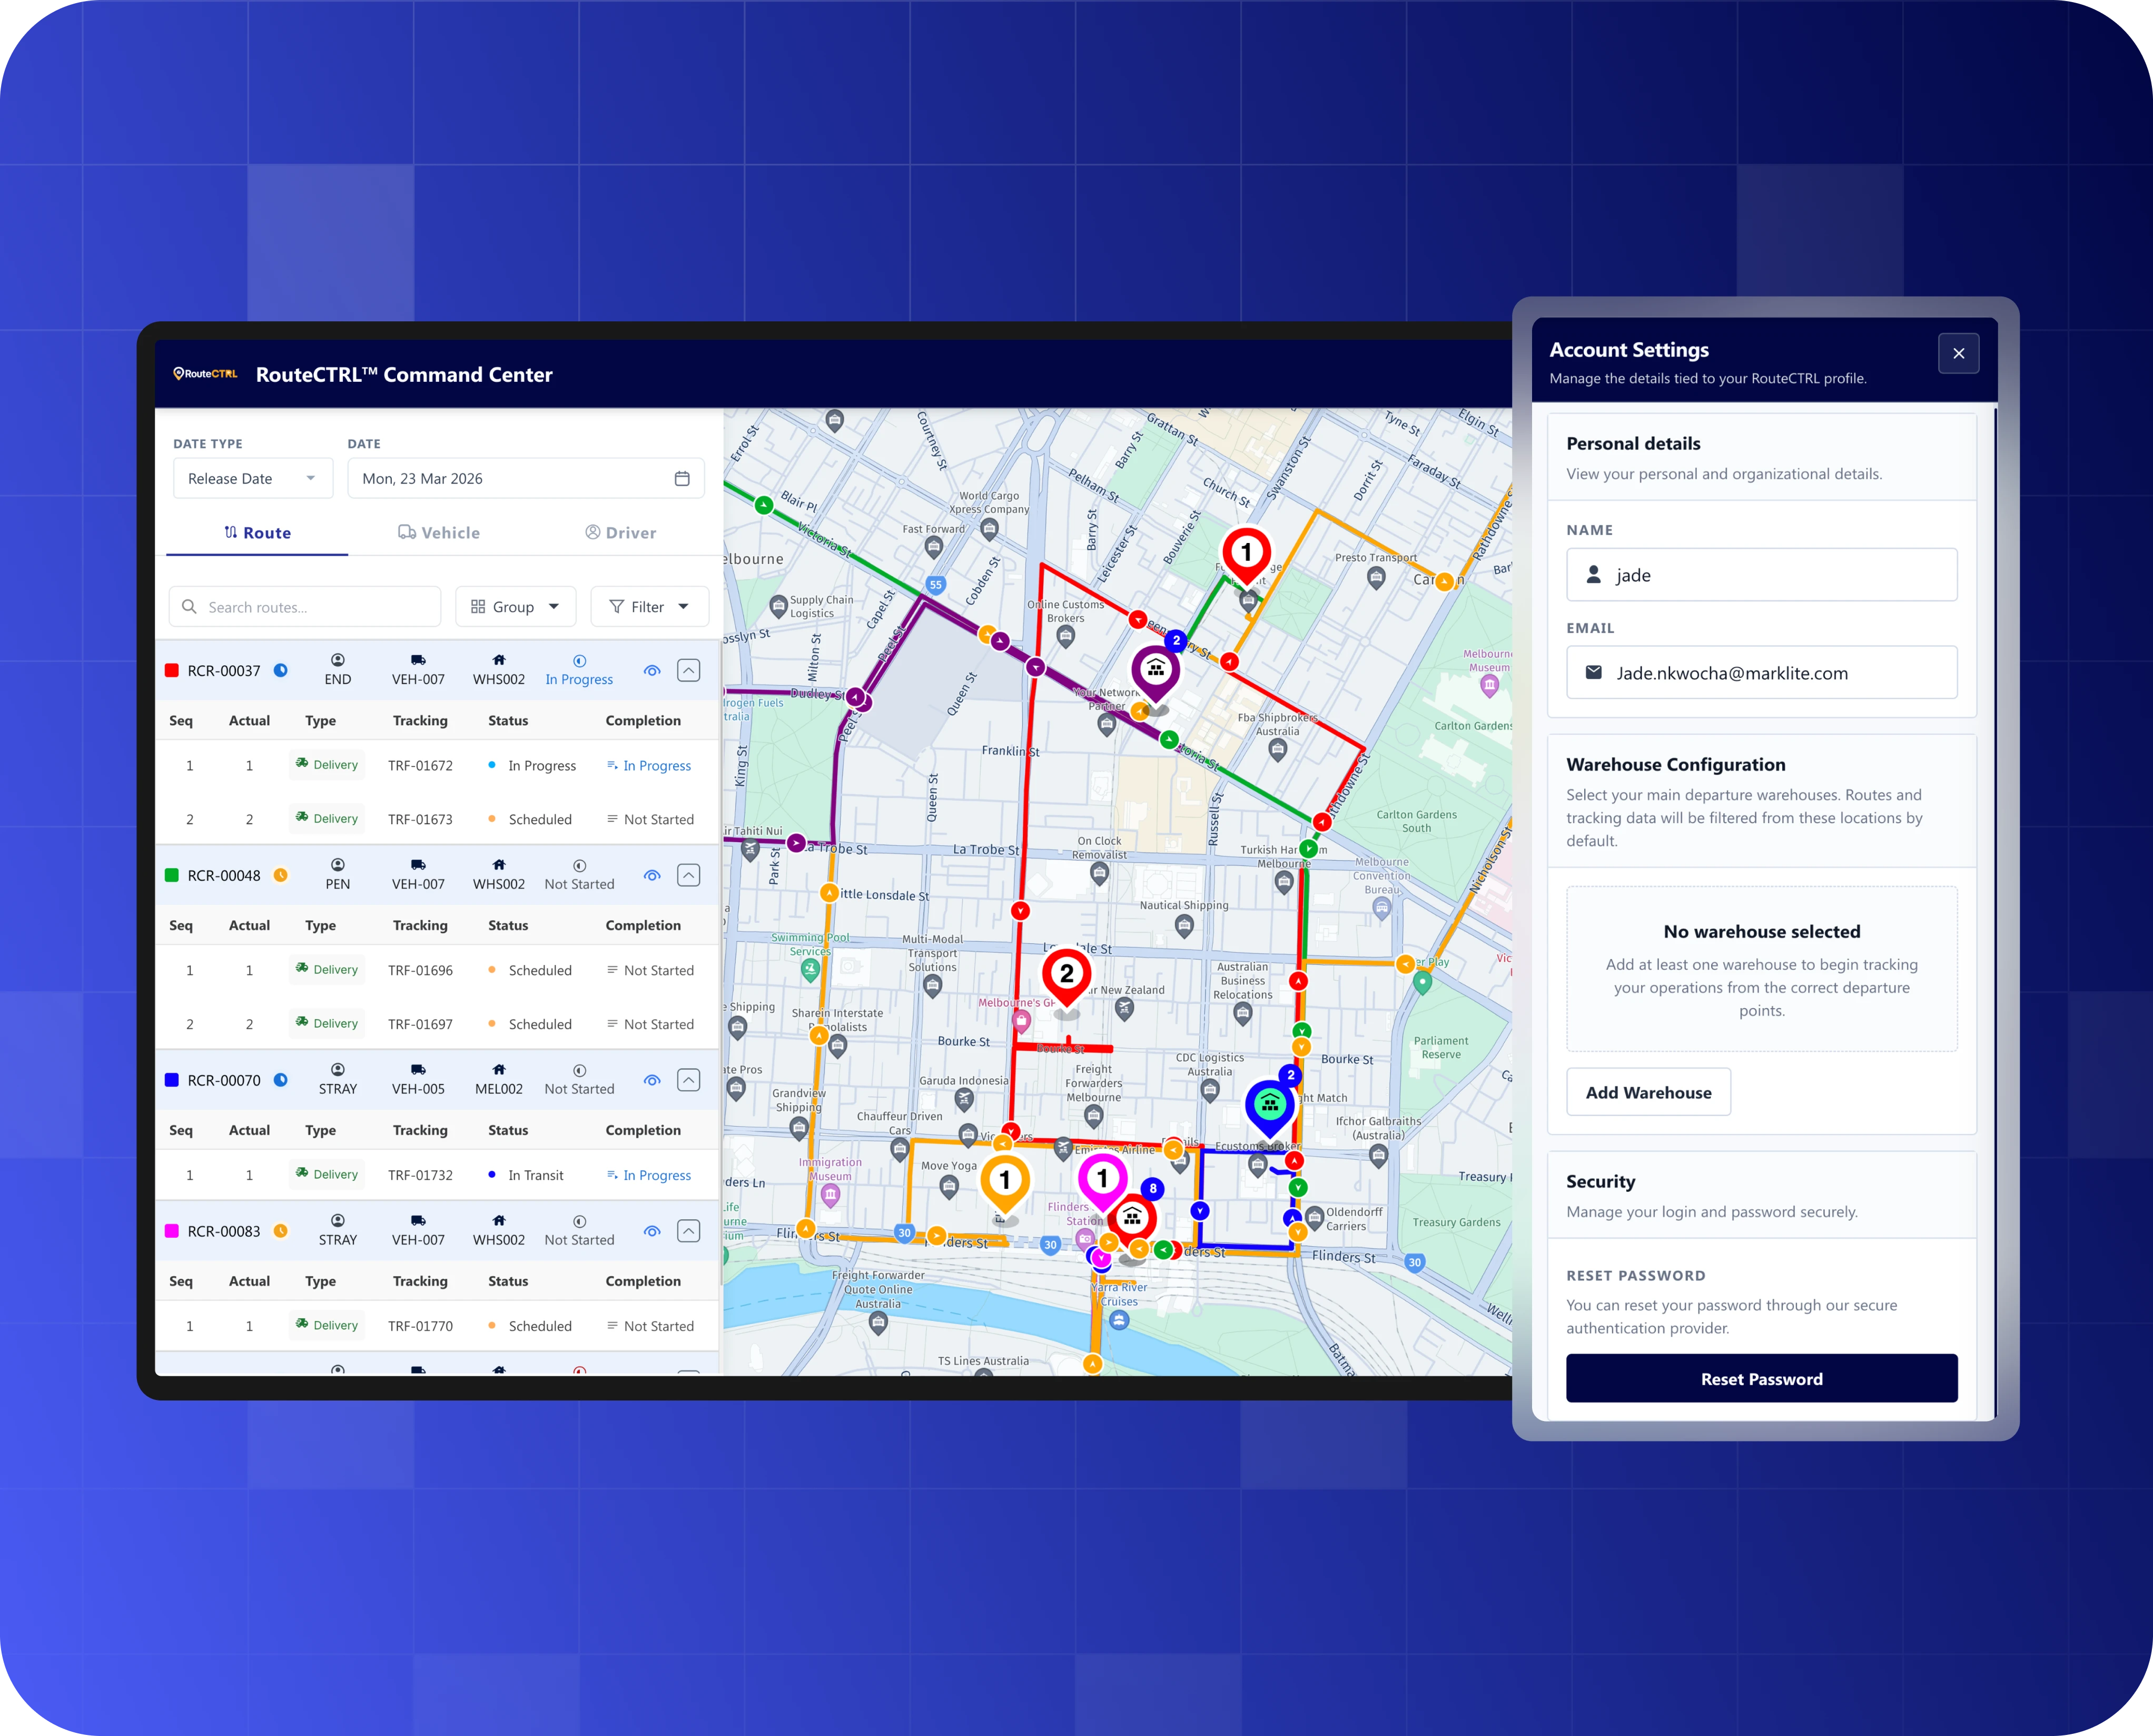Screen dimensions: 2153x1736
Task: Click red stop marker 1 near Presto Transport
Action: pyautogui.click(x=1246, y=555)
